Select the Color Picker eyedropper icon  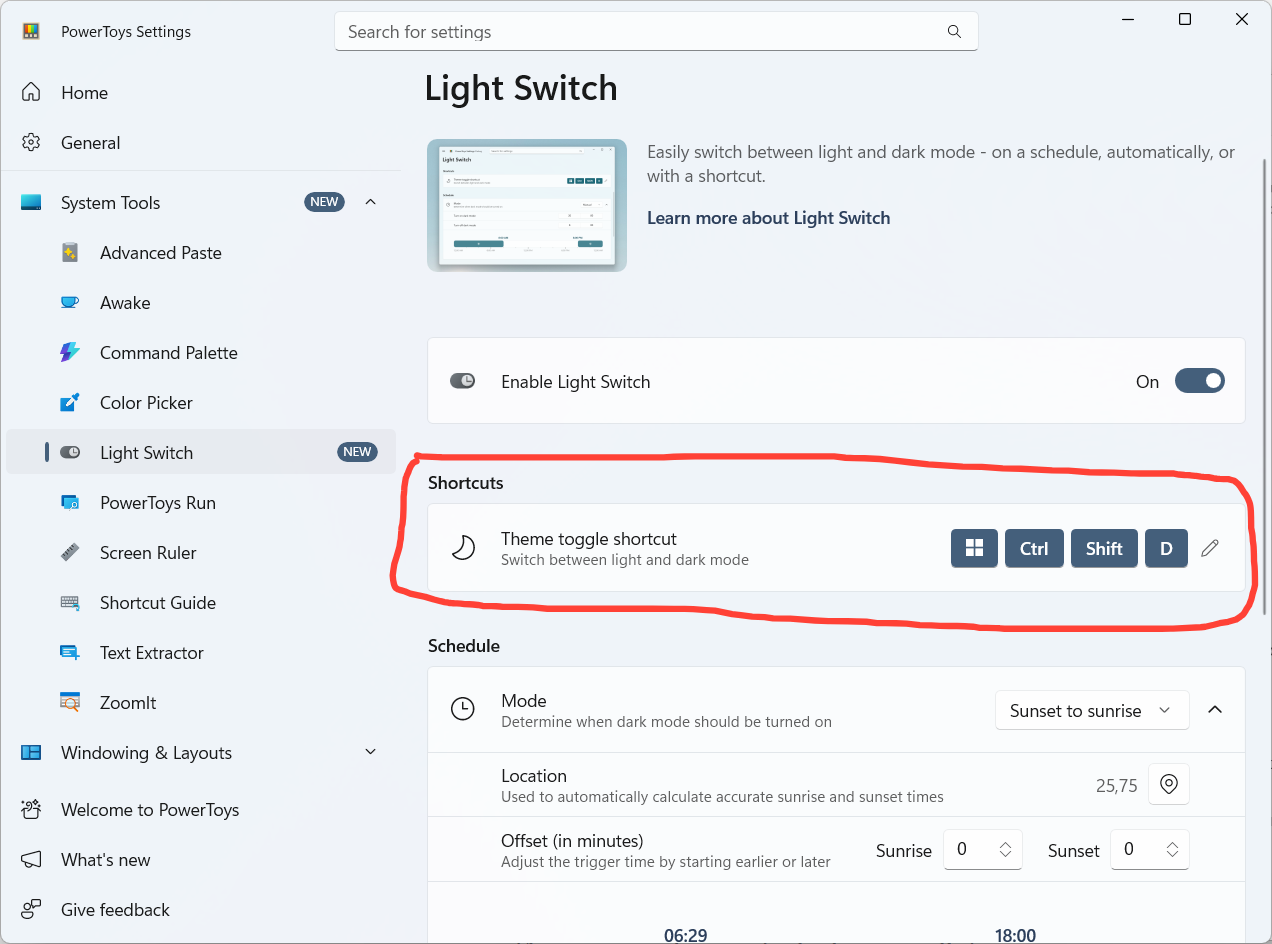coord(70,403)
